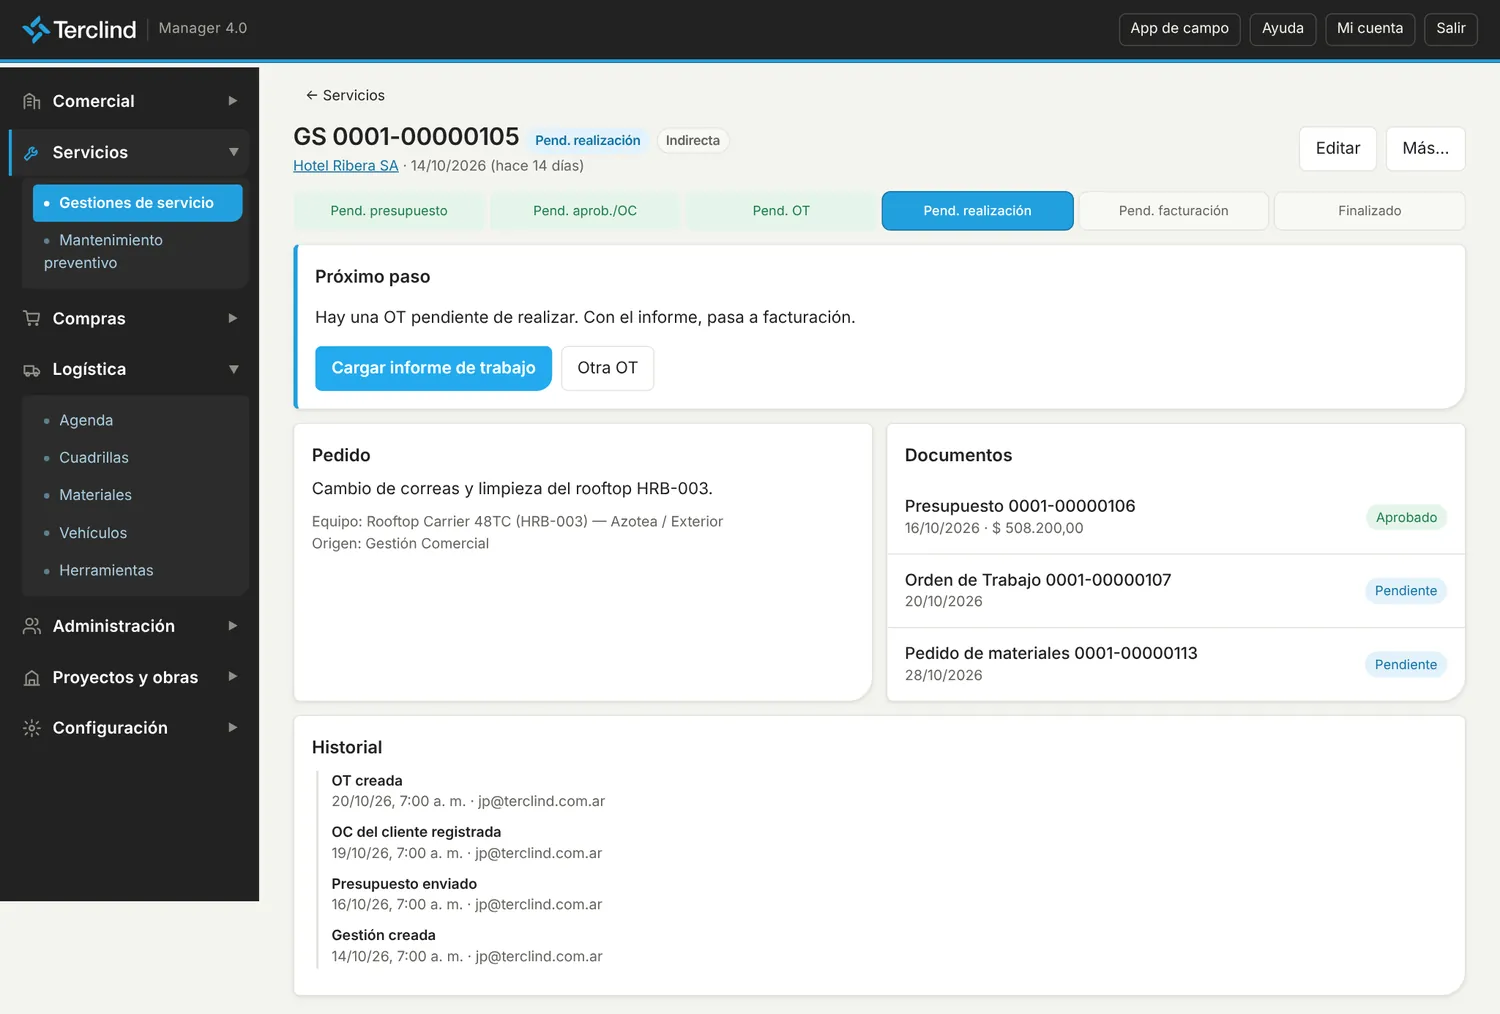Expand the Proyectos y obras arrow

(233, 677)
